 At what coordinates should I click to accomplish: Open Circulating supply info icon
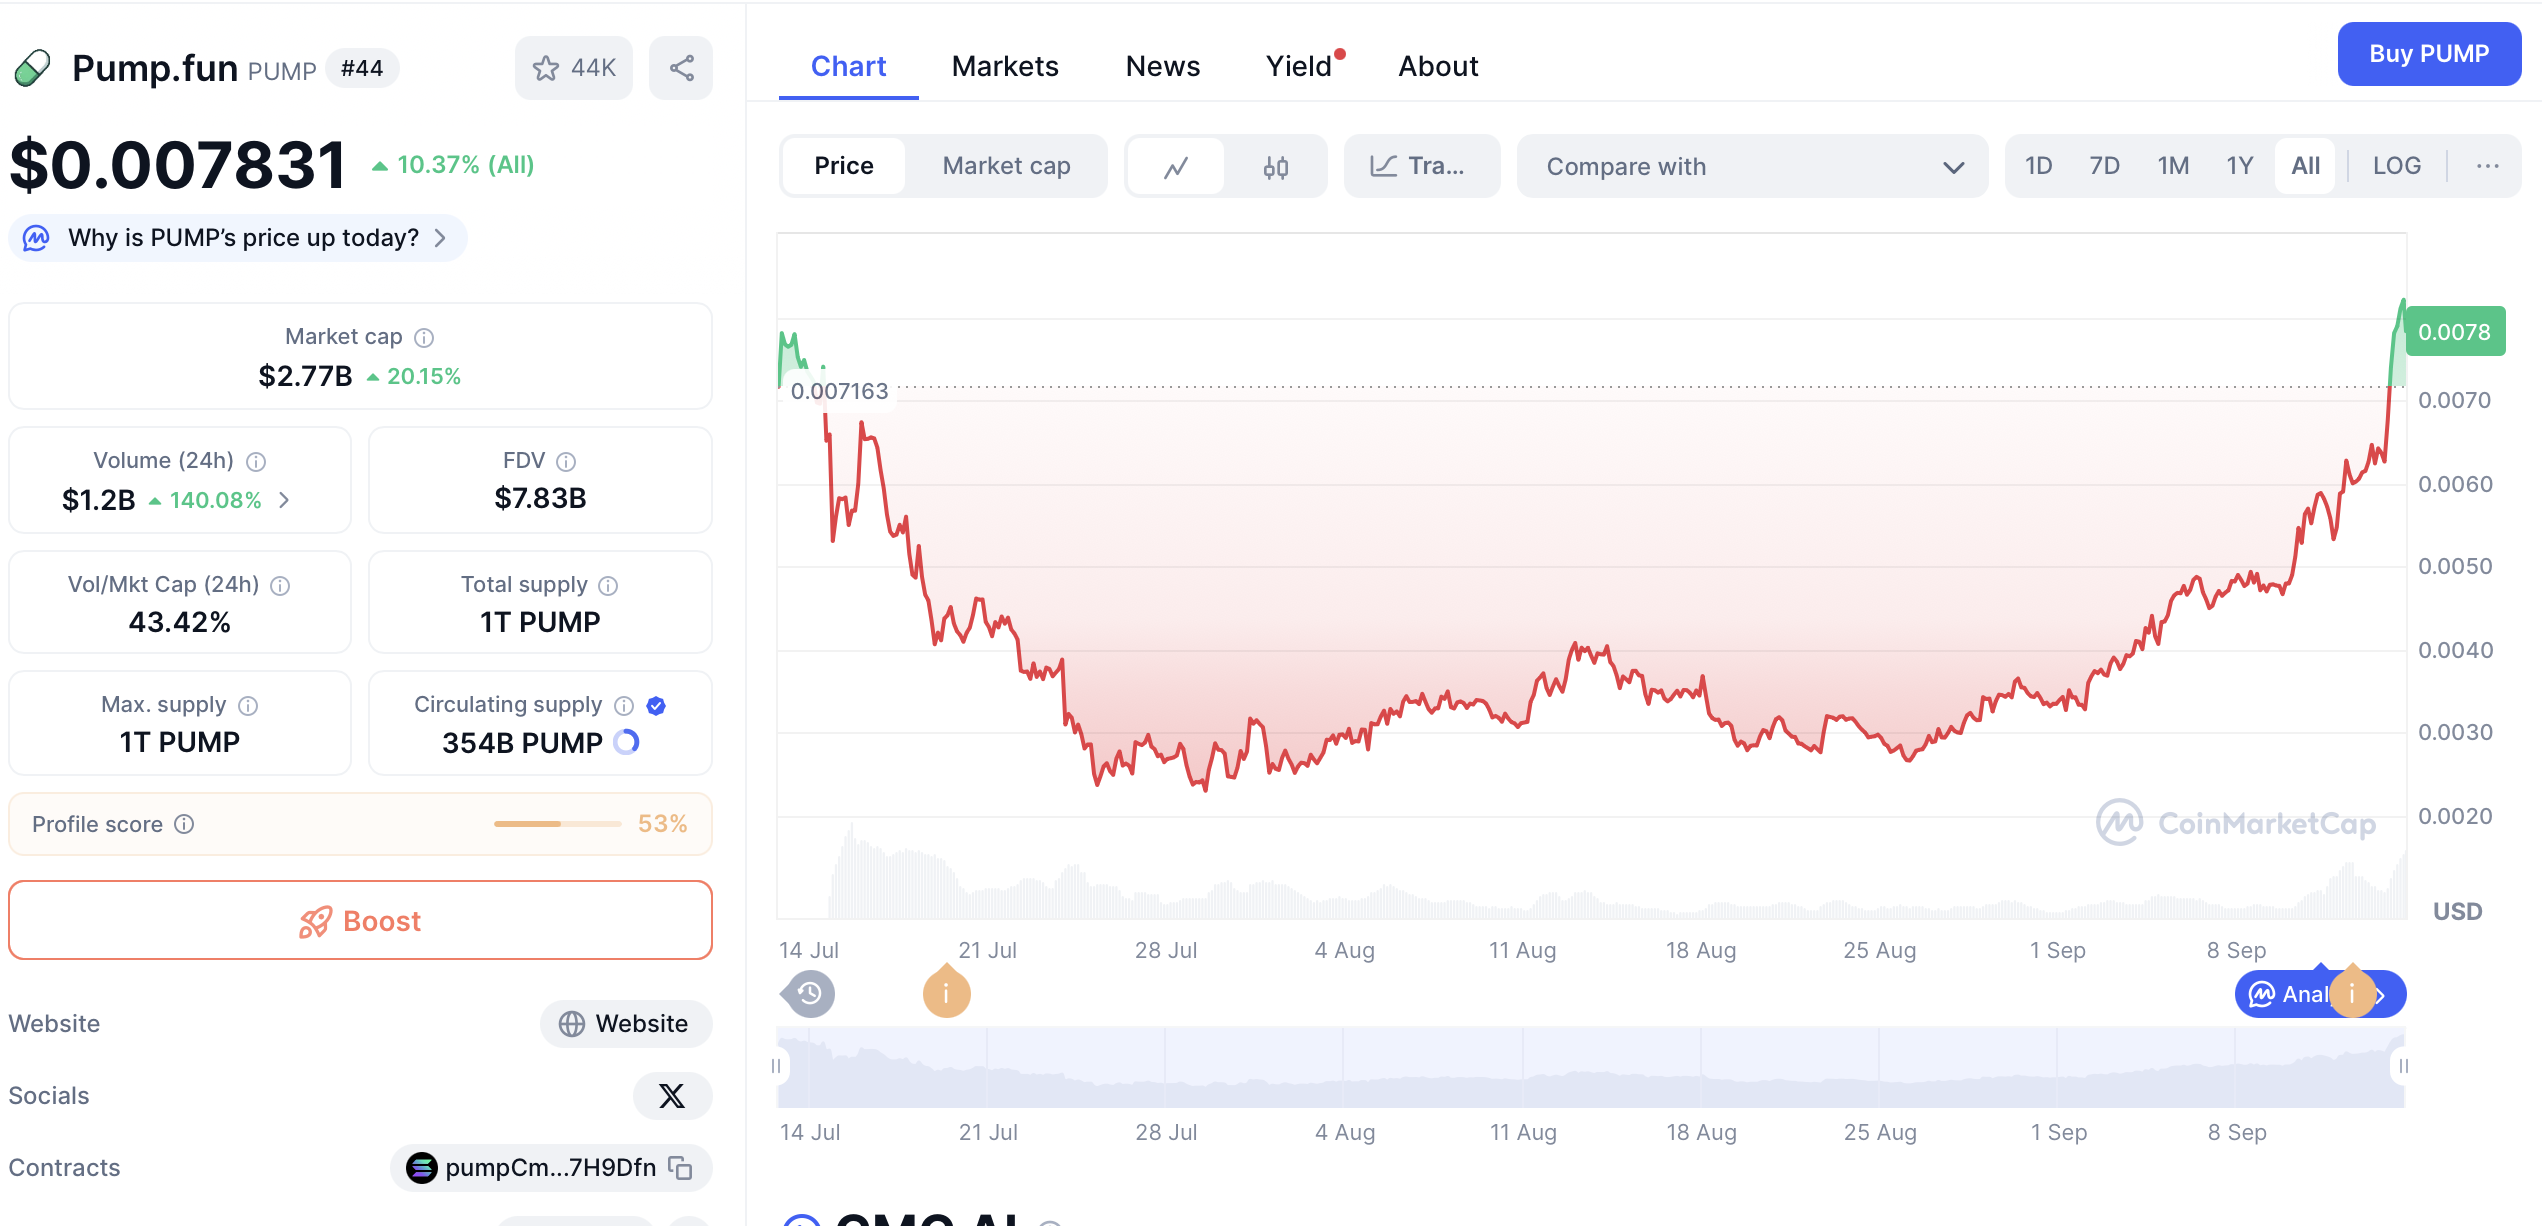coord(624,705)
